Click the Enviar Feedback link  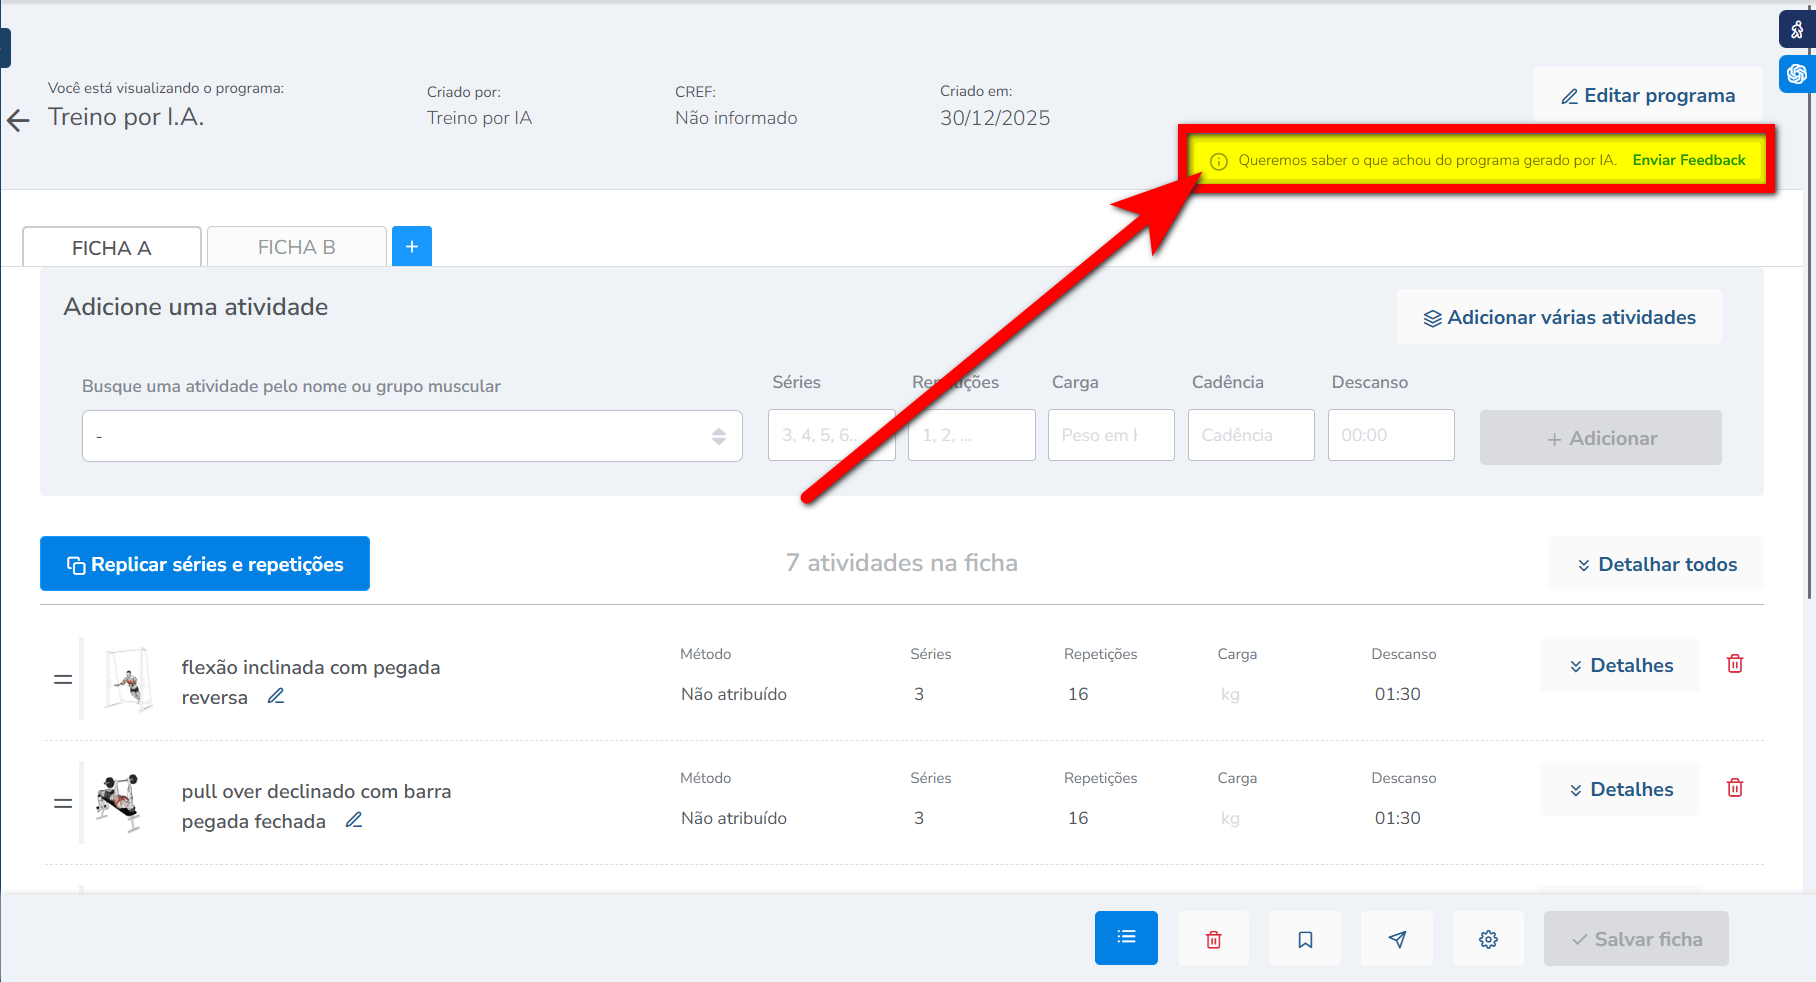point(1688,160)
